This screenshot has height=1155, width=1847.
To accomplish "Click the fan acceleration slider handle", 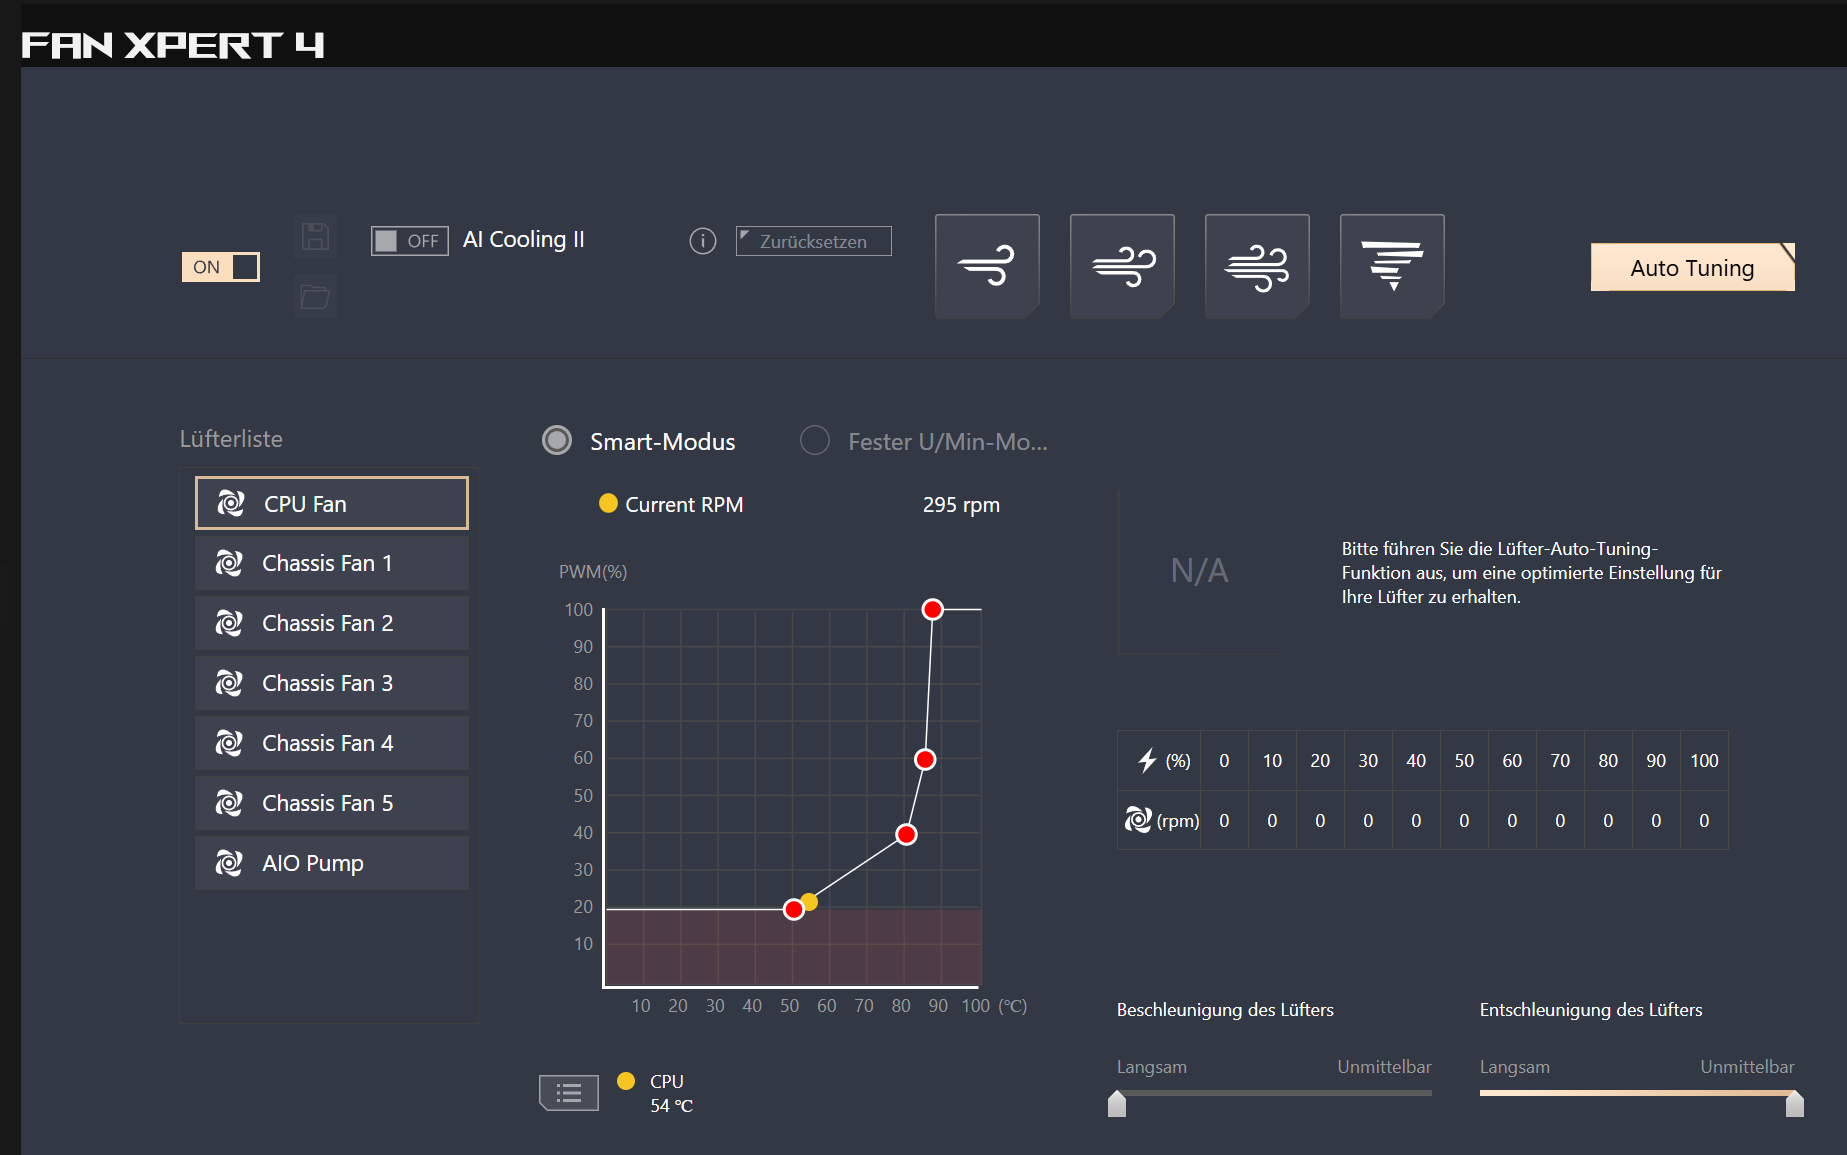I will coord(1117,1103).
